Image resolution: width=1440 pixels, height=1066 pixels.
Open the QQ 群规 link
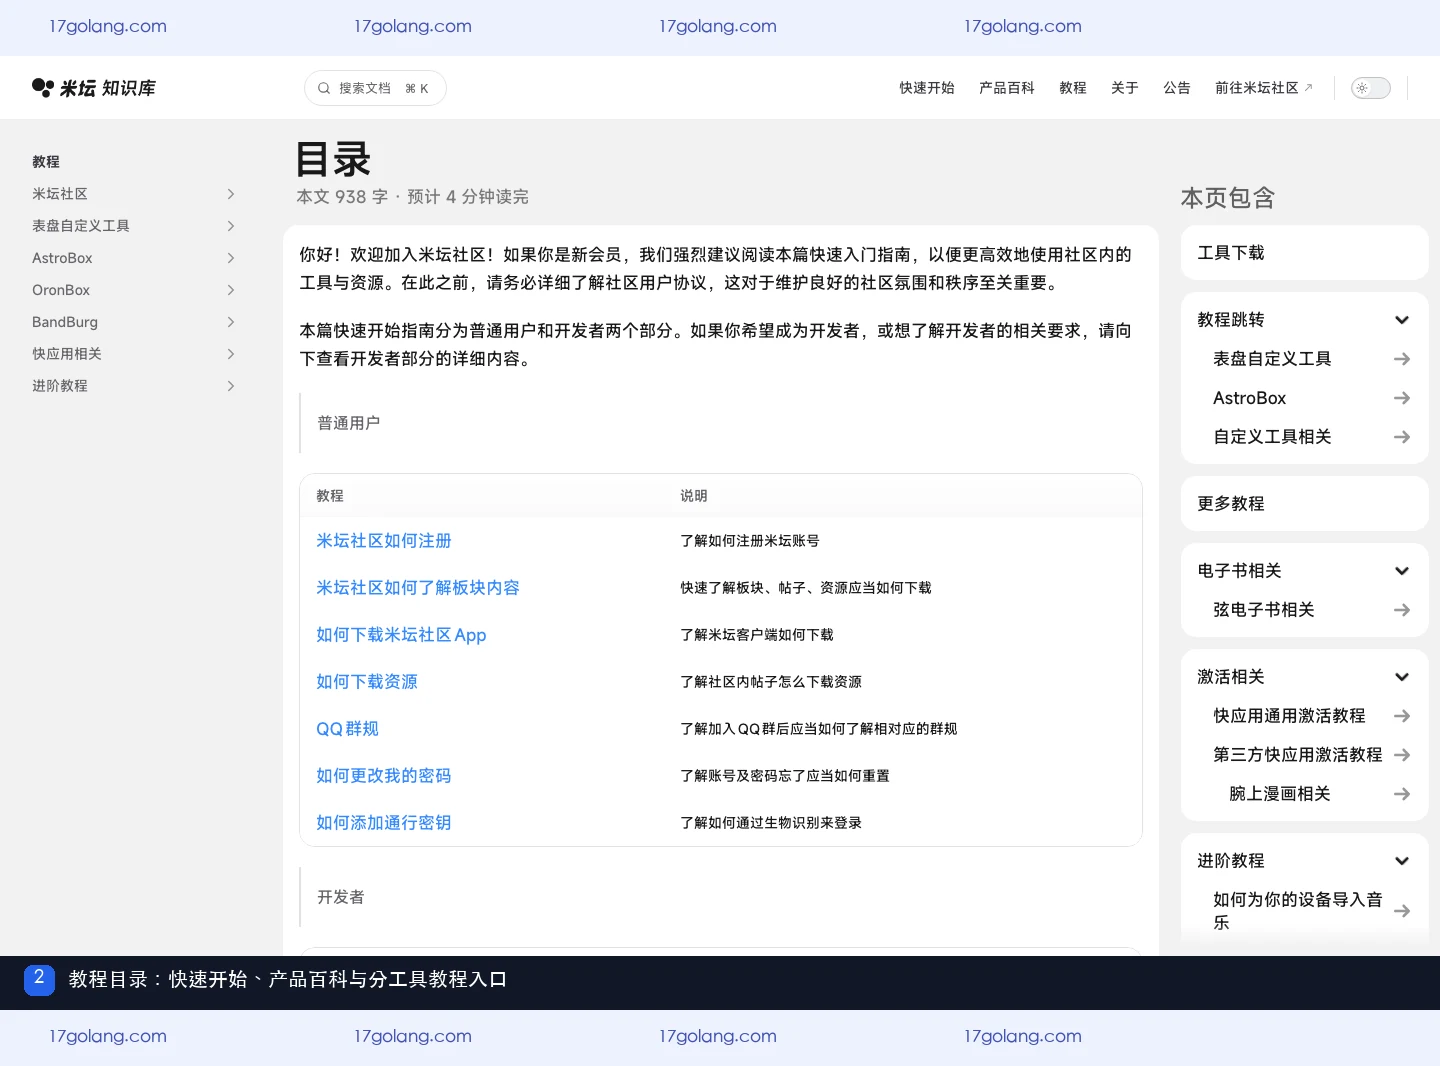tap(347, 729)
